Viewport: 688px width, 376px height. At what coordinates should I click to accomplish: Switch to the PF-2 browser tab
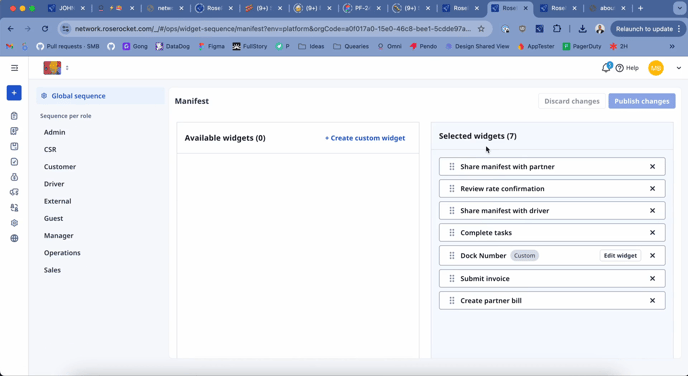(x=362, y=8)
